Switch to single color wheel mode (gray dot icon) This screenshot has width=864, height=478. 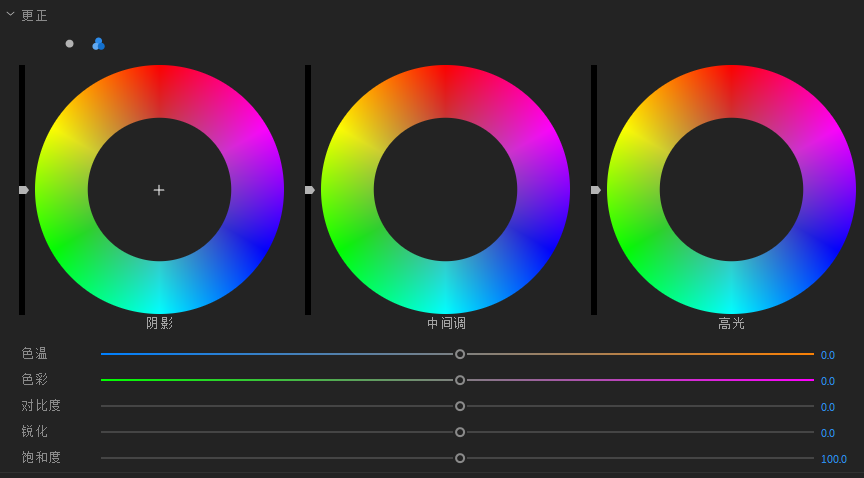(69, 44)
